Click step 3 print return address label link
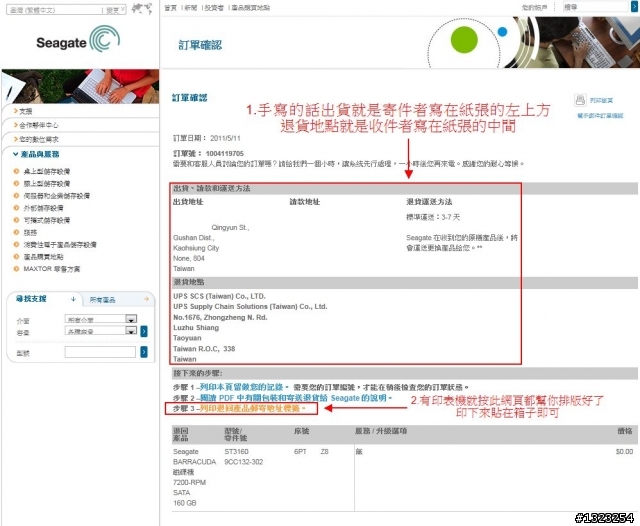This screenshot has height=526, width=640. click(253, 408)
